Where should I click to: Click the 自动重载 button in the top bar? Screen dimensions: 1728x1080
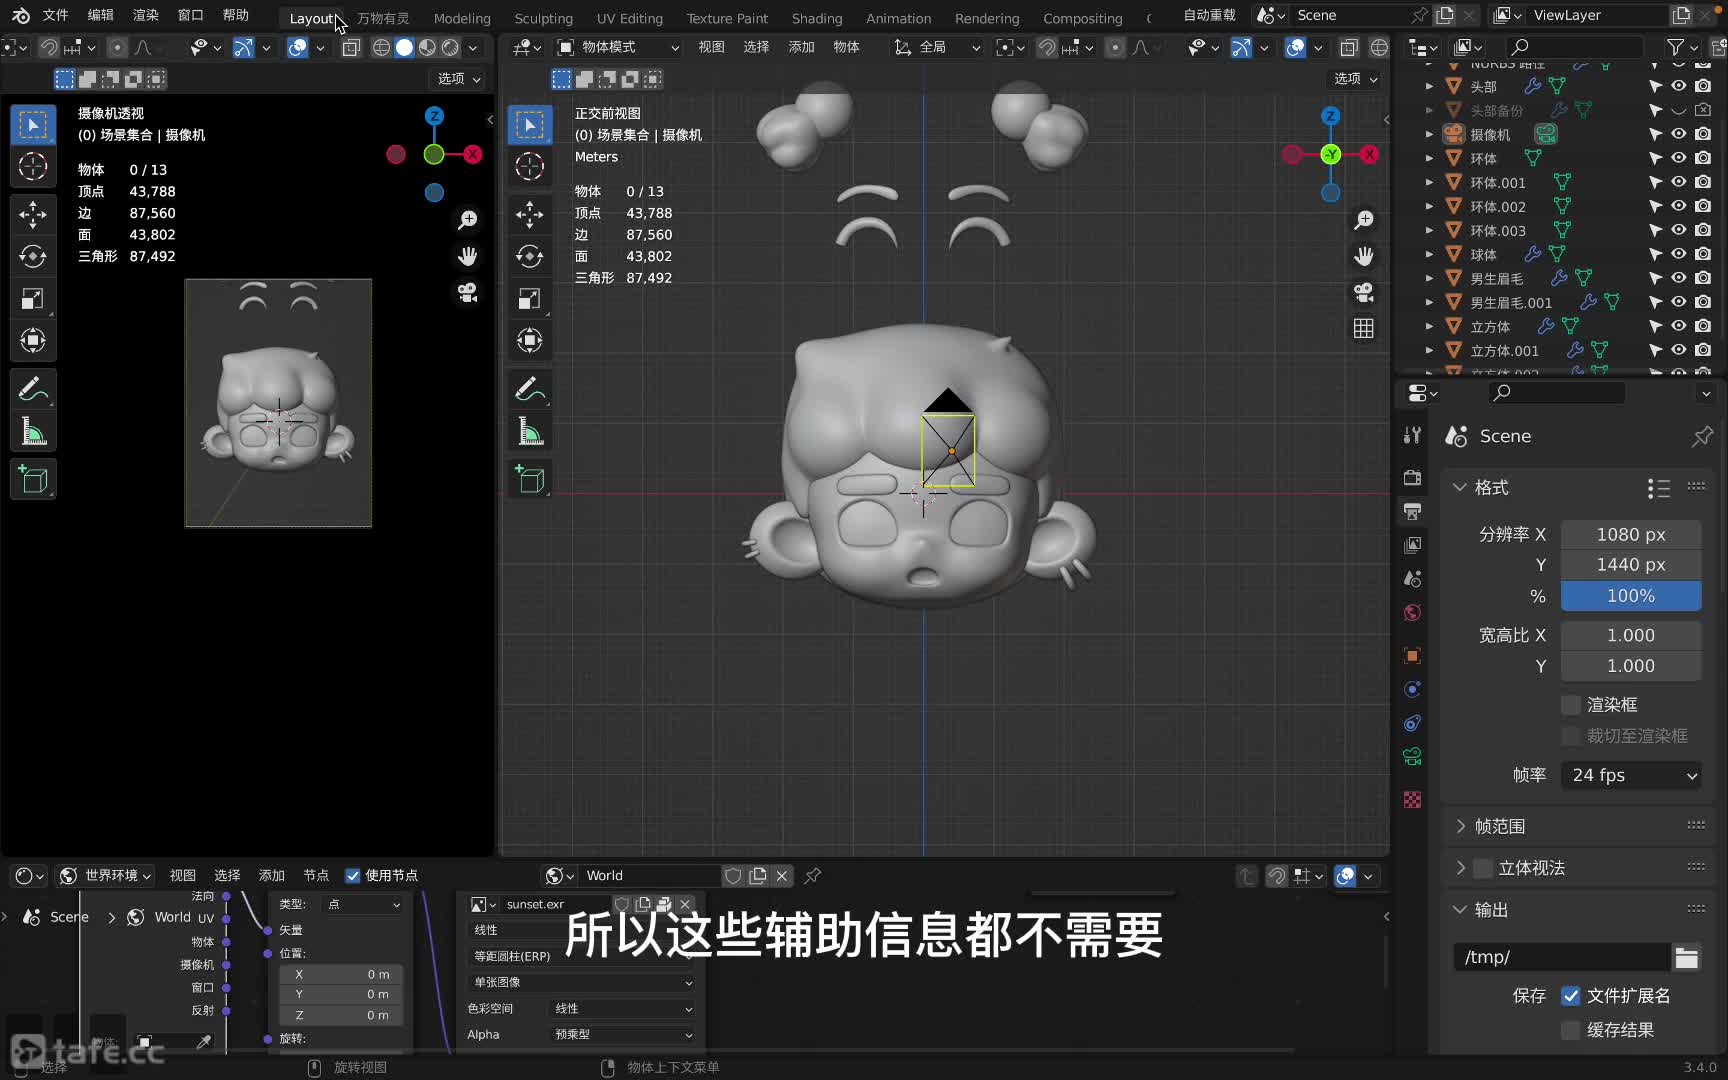pyautogui.click(x=1210, y=15)
